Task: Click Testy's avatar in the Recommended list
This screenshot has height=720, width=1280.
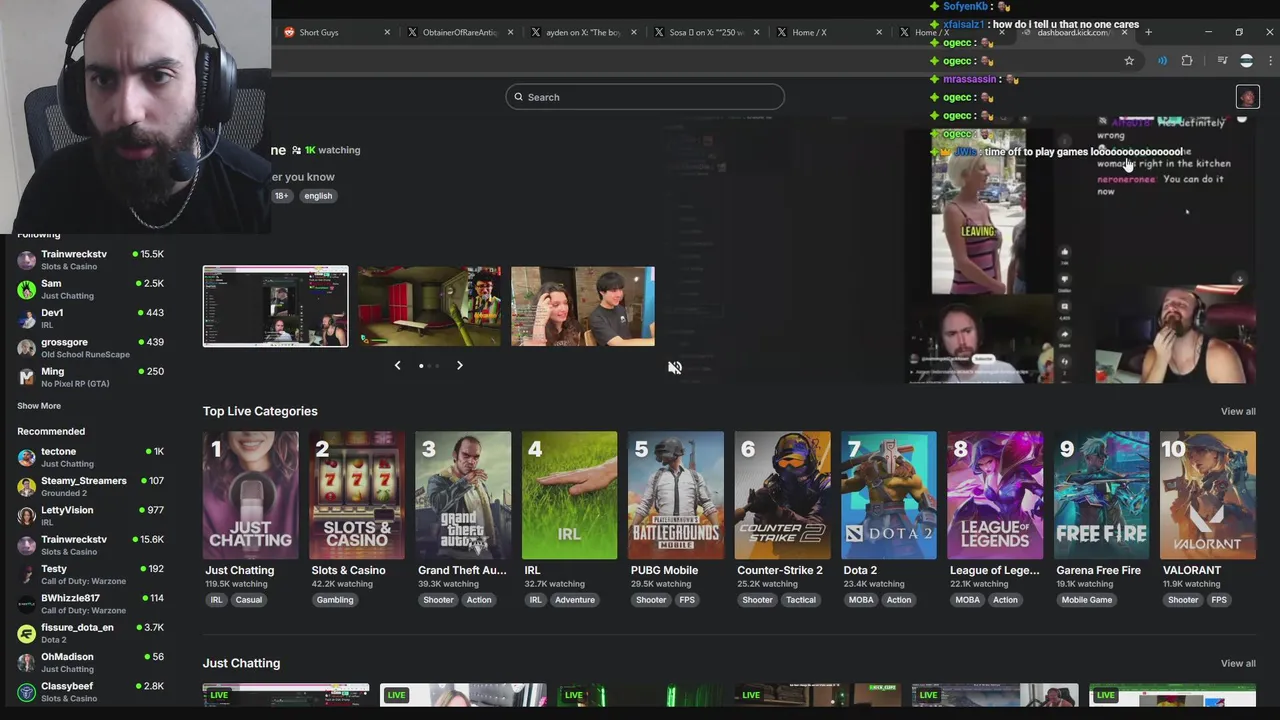Action: click(26, 575)
